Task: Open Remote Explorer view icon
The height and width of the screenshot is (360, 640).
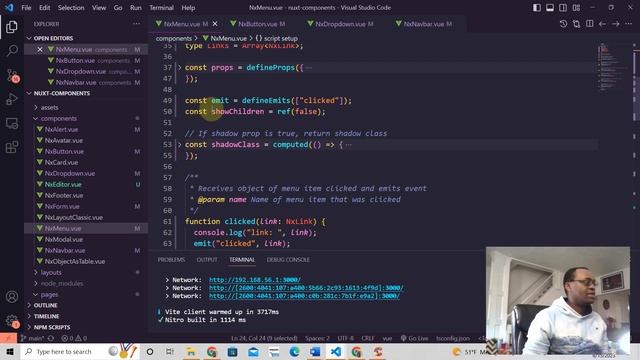Action: [x=12, y=123]
